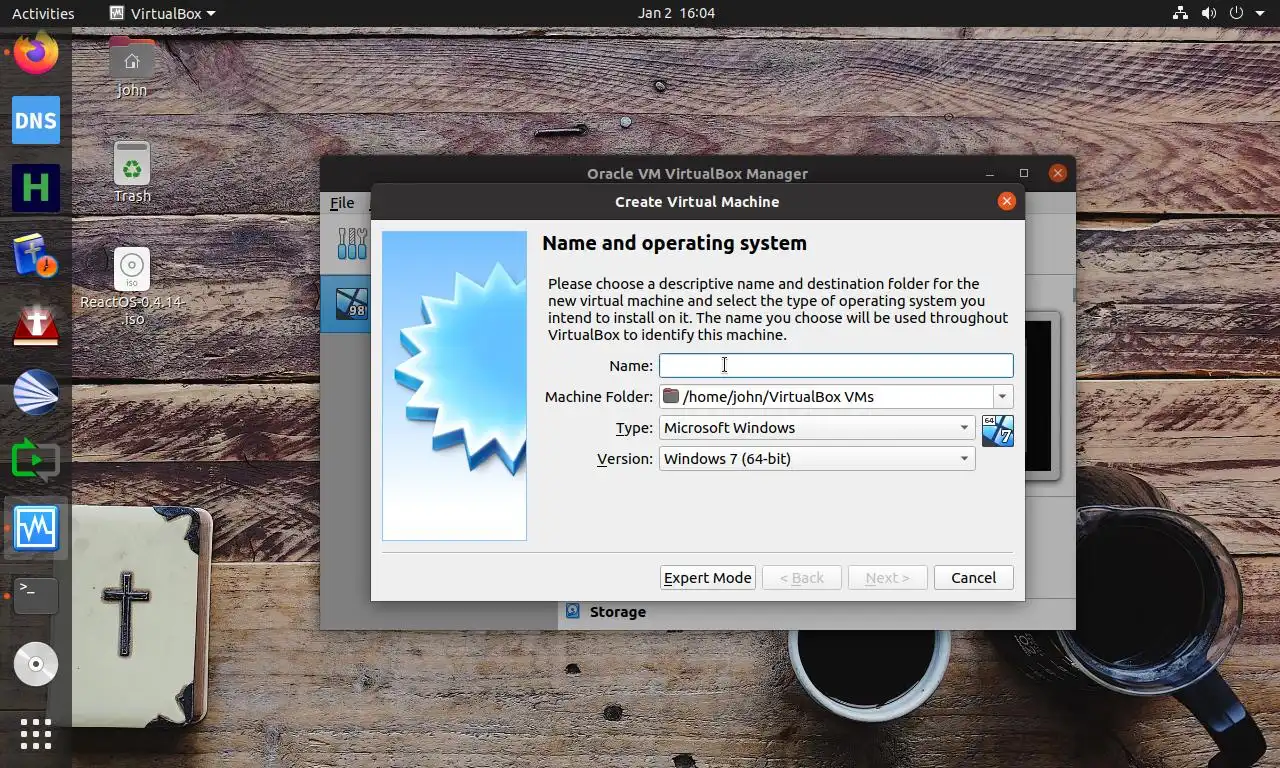Click the Tools icon in VirtualBox Manager
1280x768 pixels.
351,243
